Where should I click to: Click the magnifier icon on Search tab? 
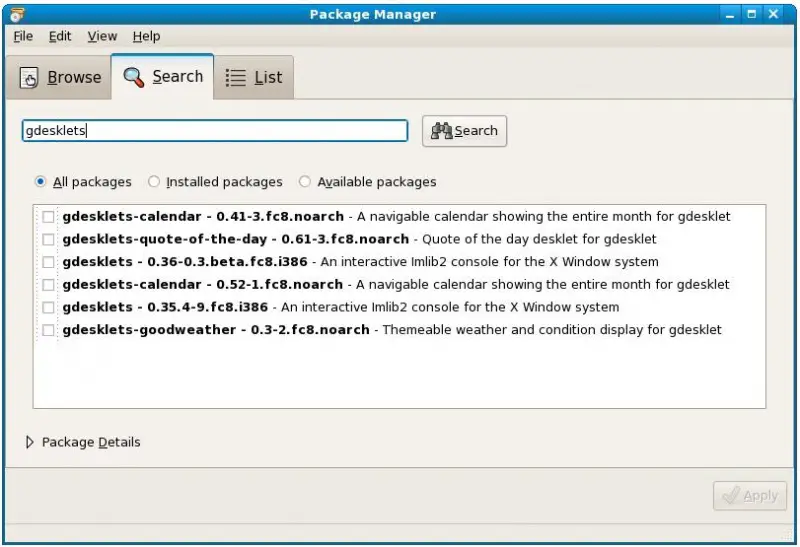pyautogui.click(x=133, y=77)
